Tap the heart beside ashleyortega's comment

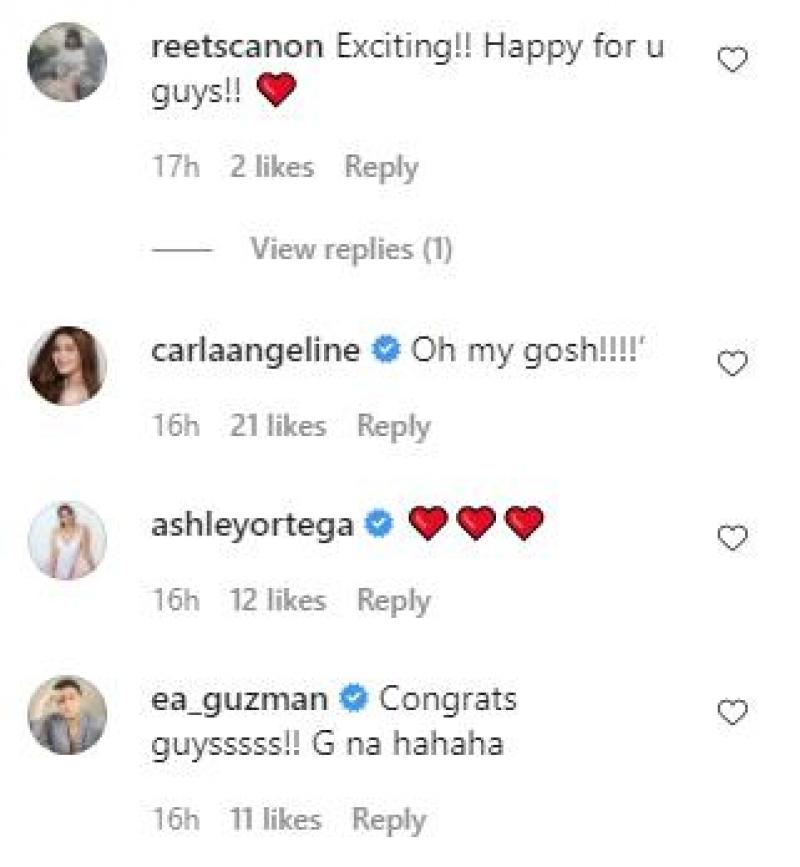click(x=734, y=539)
